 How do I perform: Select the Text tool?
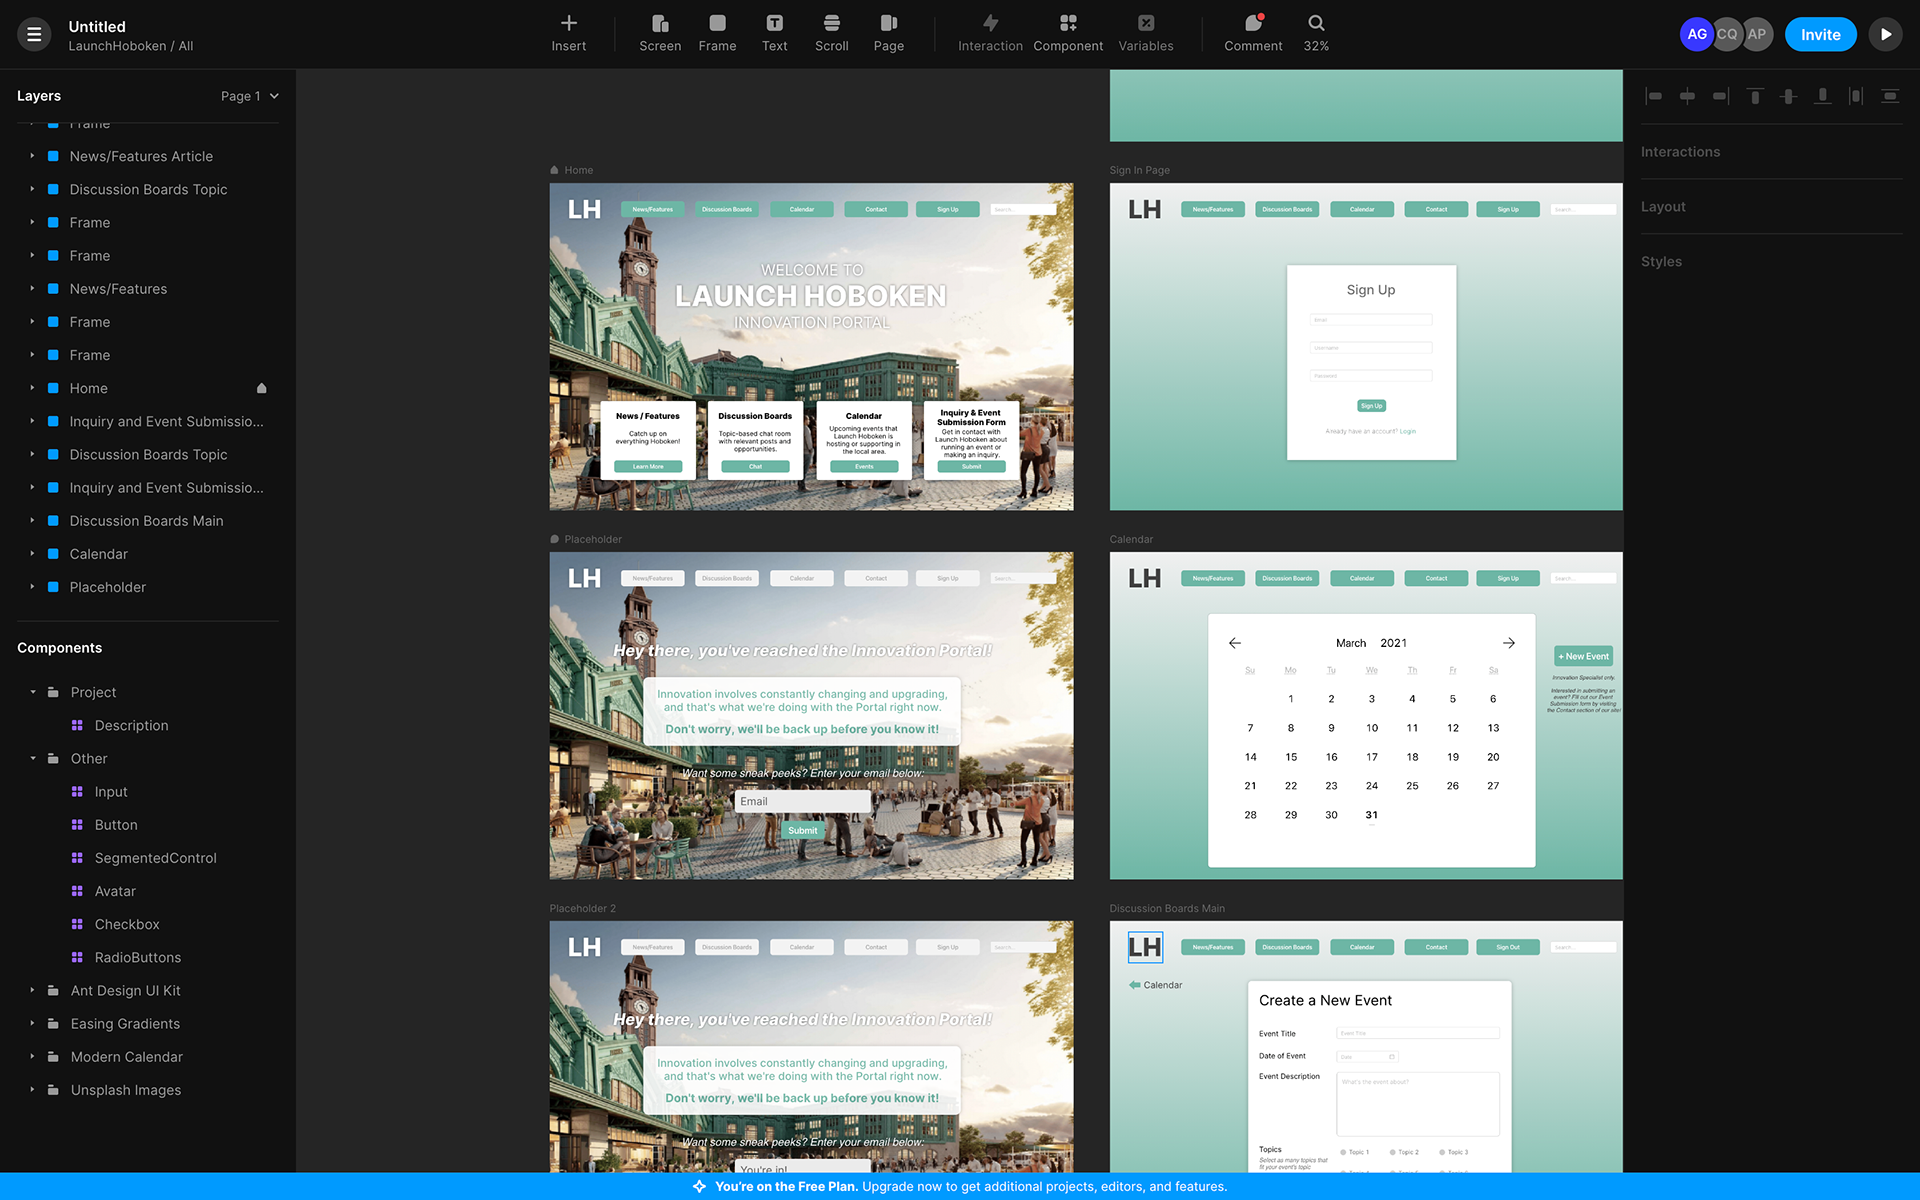(x=774, y=33)
